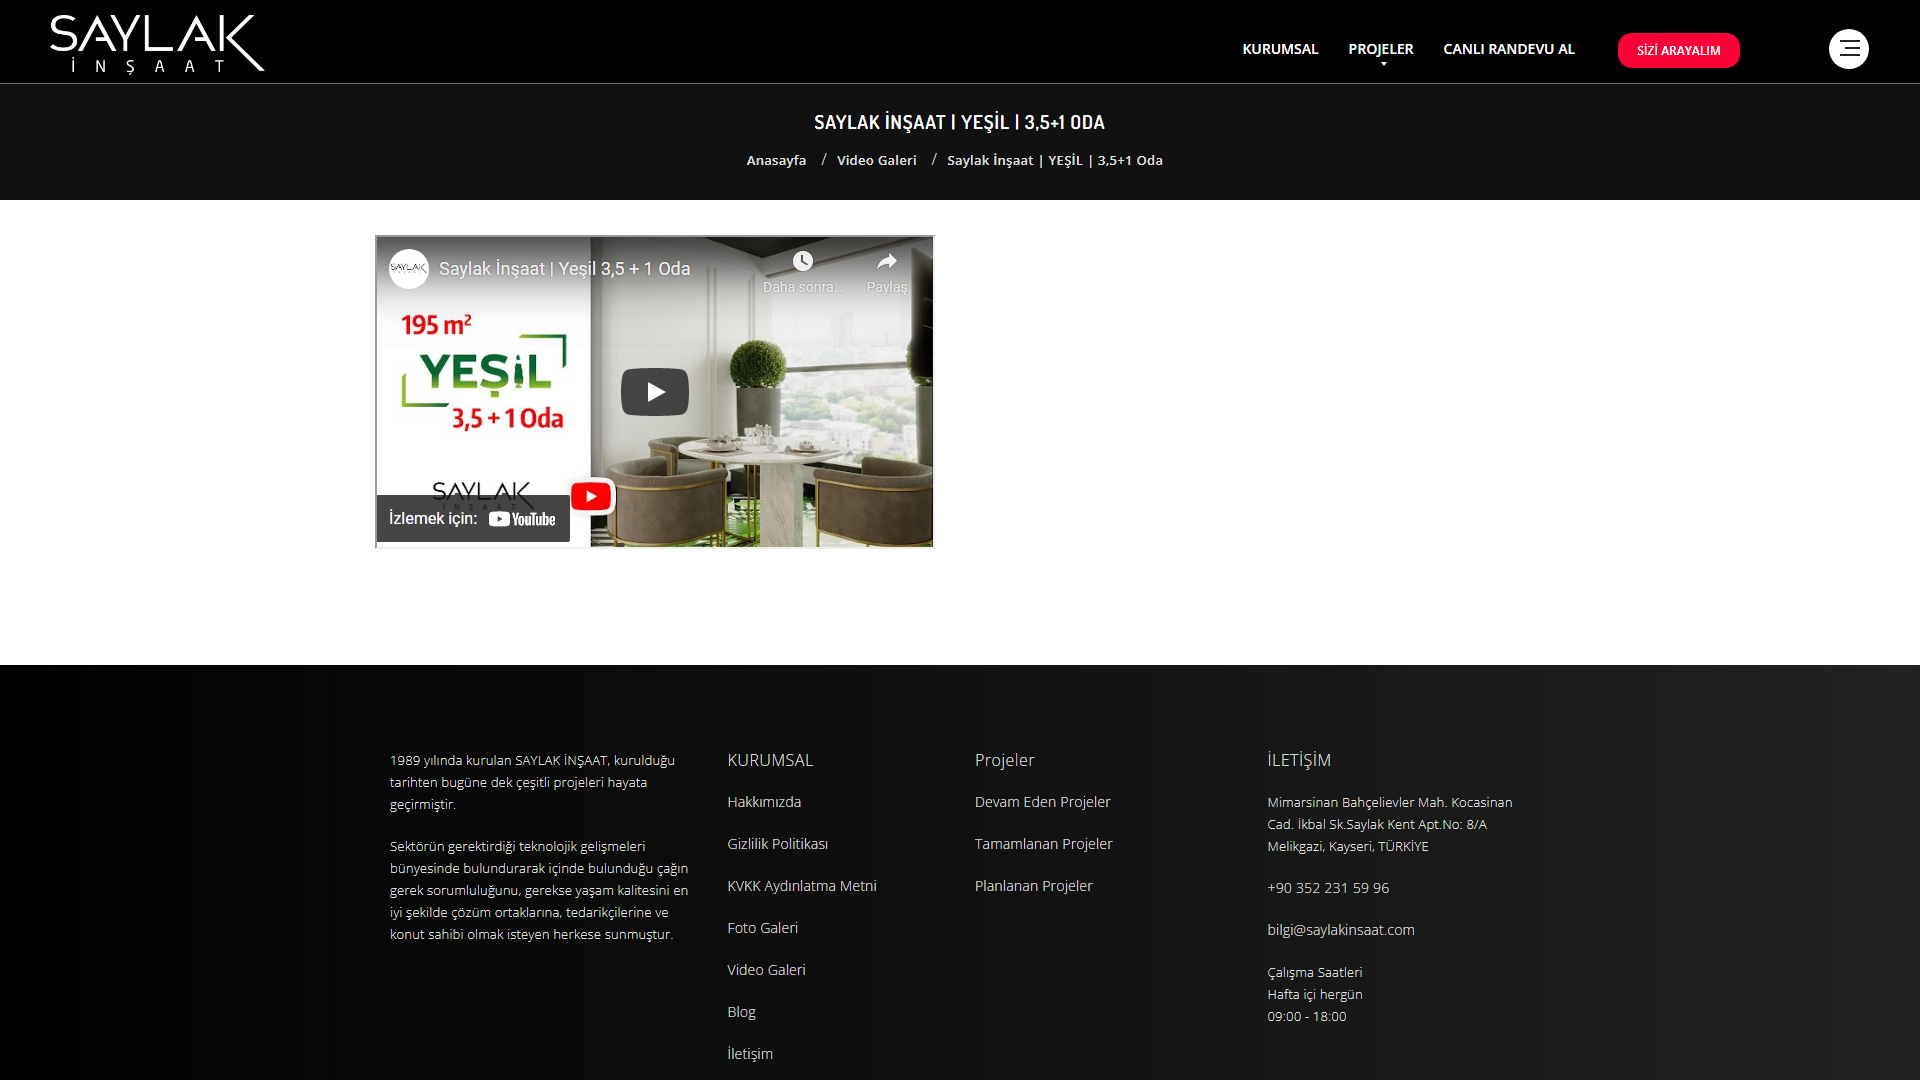Open KVKK Aydınlatma Metni link

point(801,886)
